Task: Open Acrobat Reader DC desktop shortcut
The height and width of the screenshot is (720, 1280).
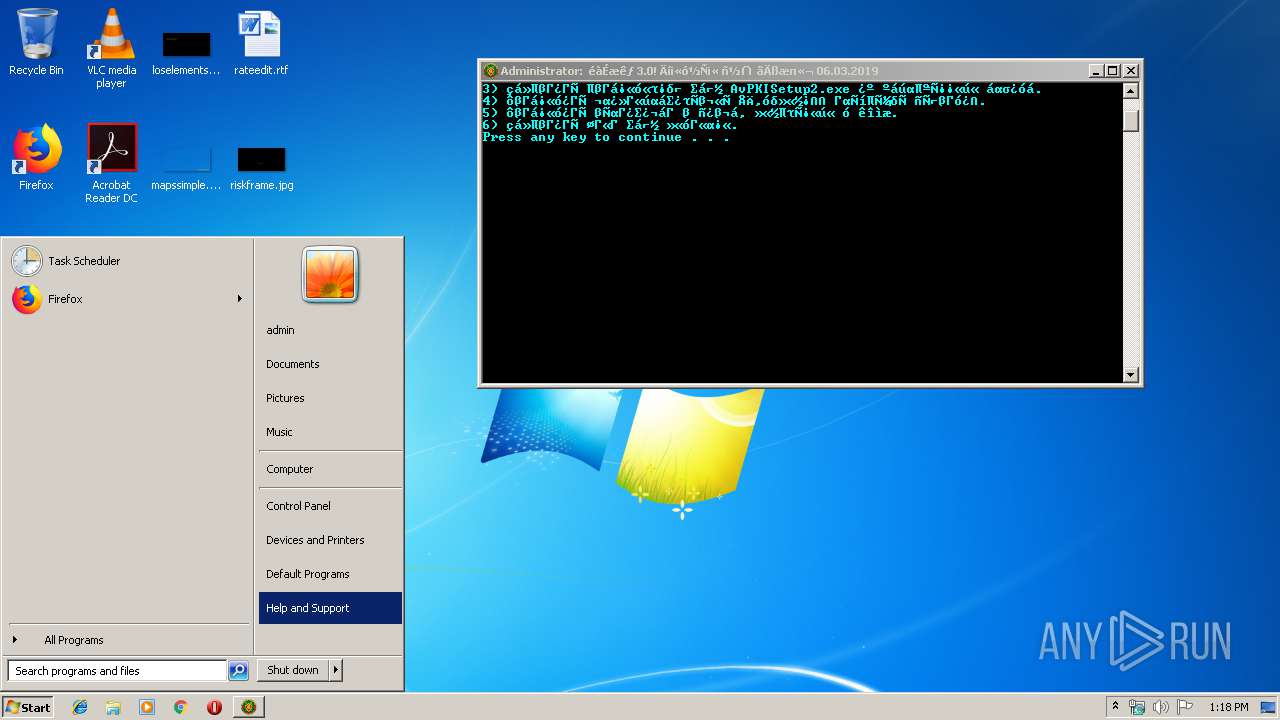Action: click(111, 163)
